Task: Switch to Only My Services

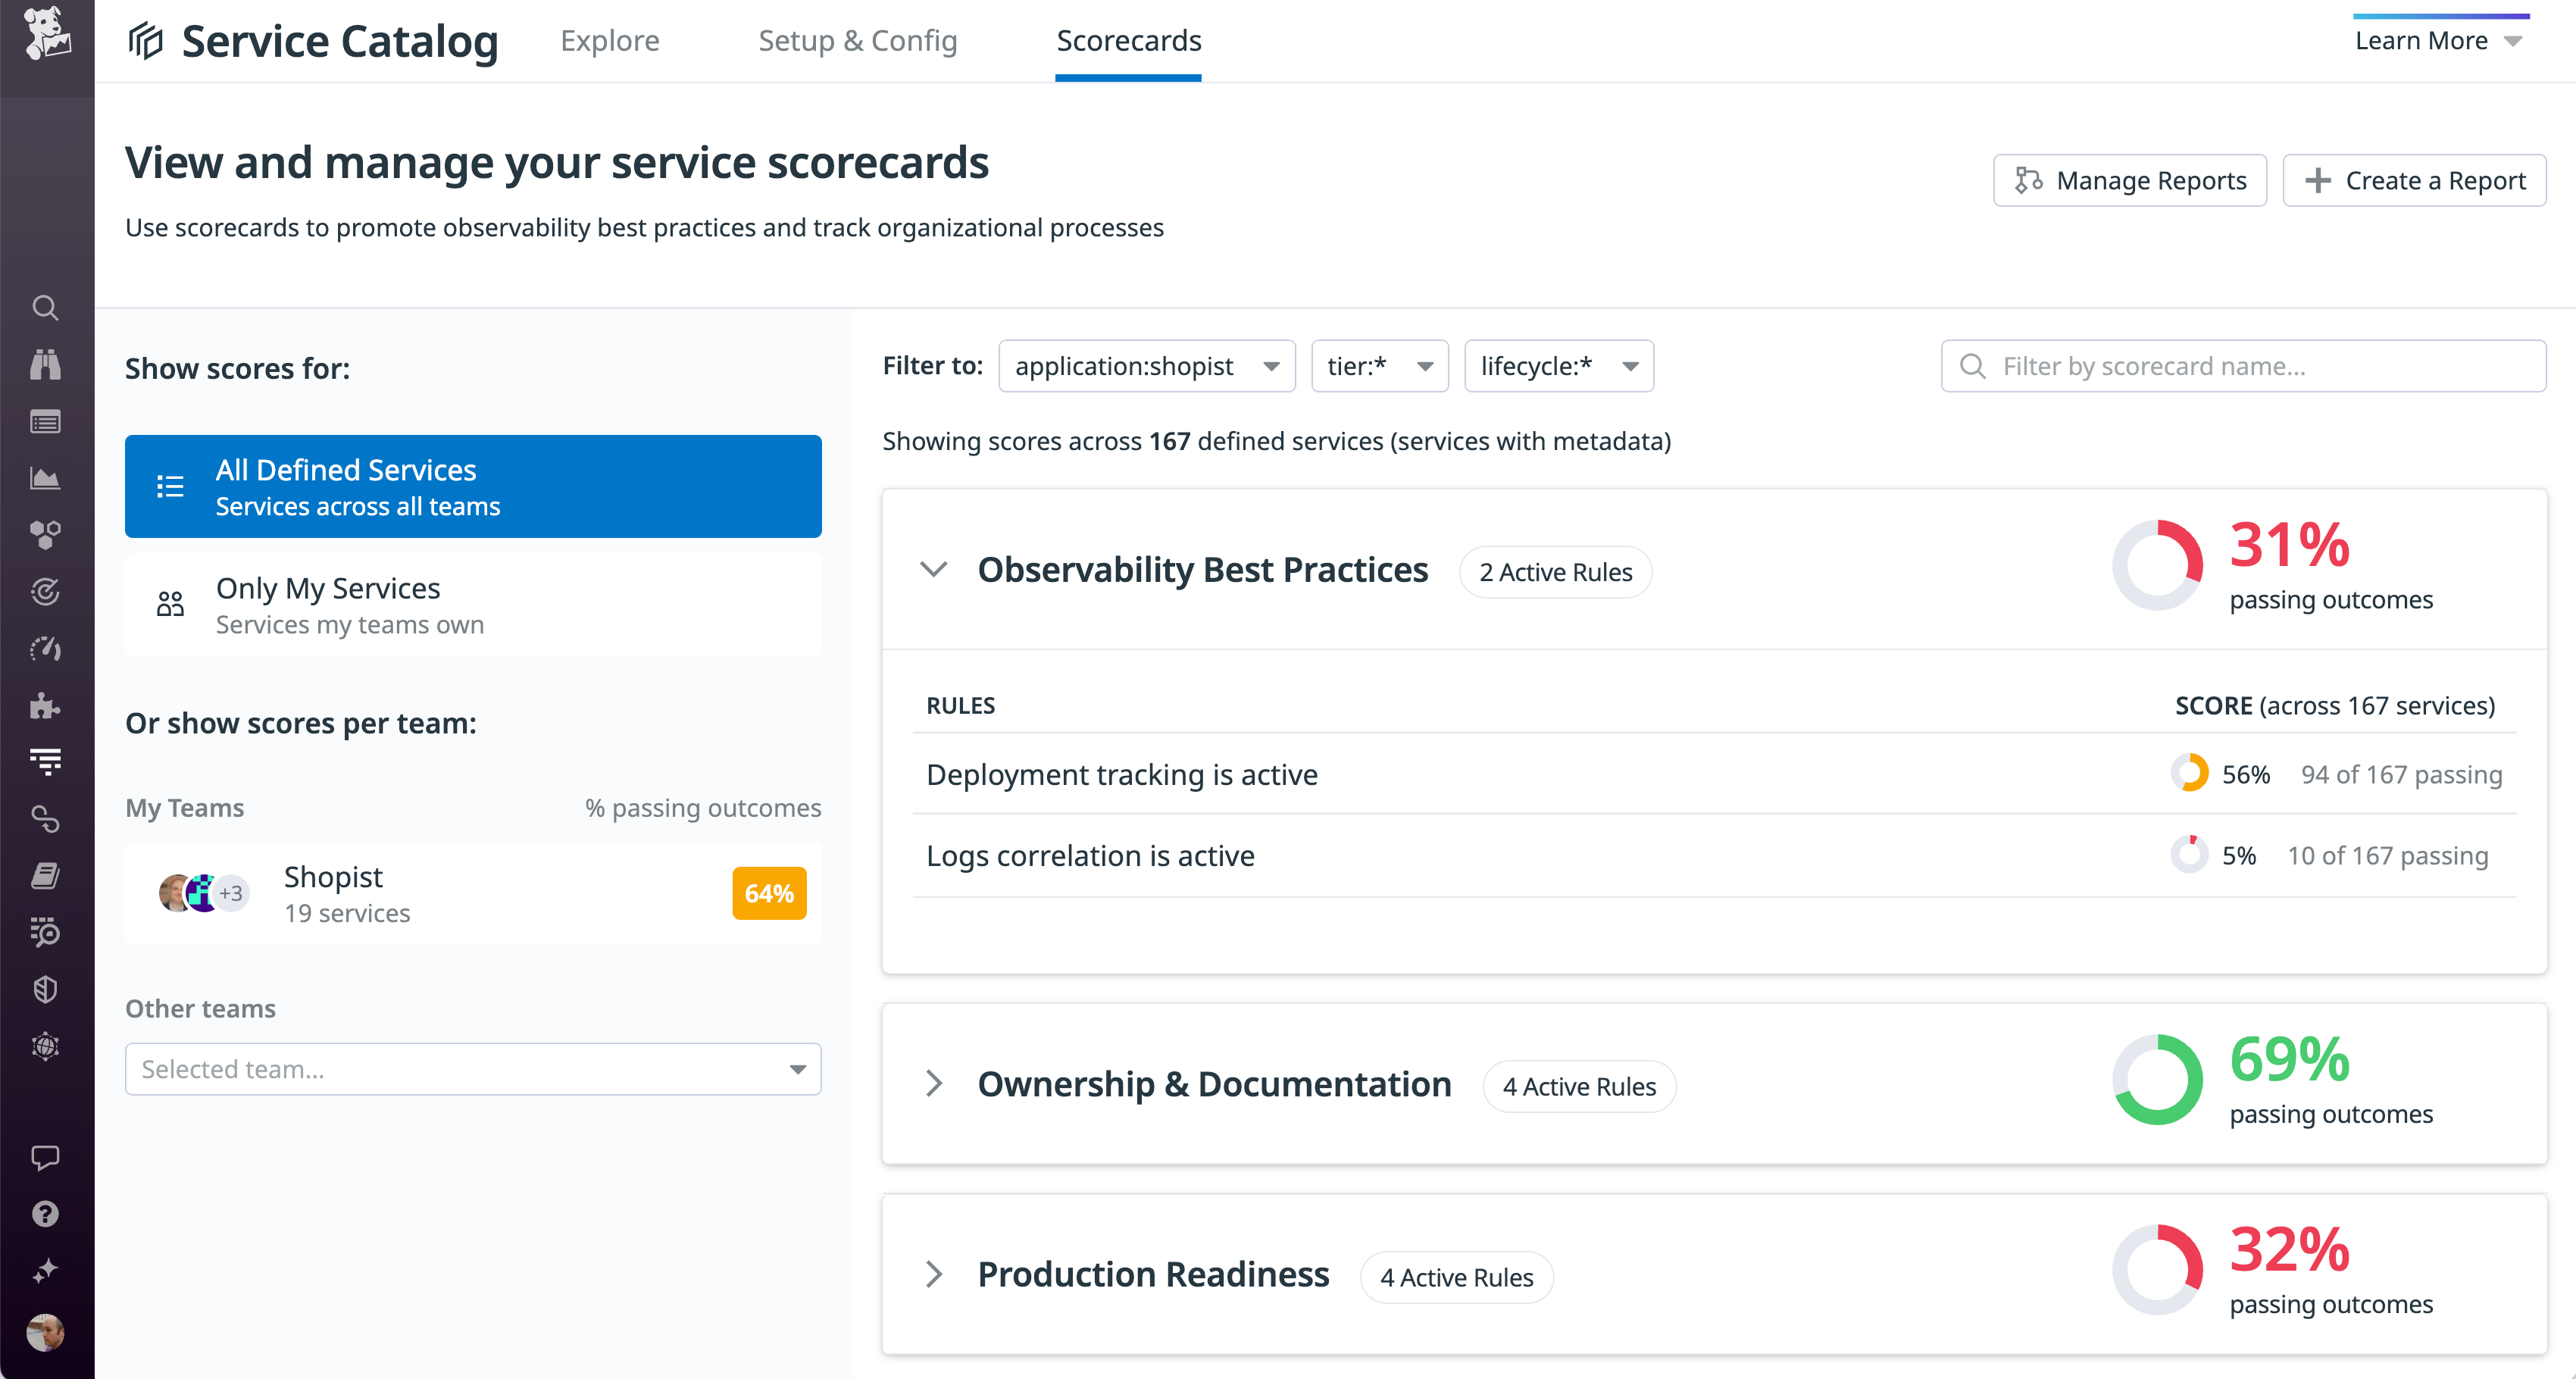Action: point(472,604)
